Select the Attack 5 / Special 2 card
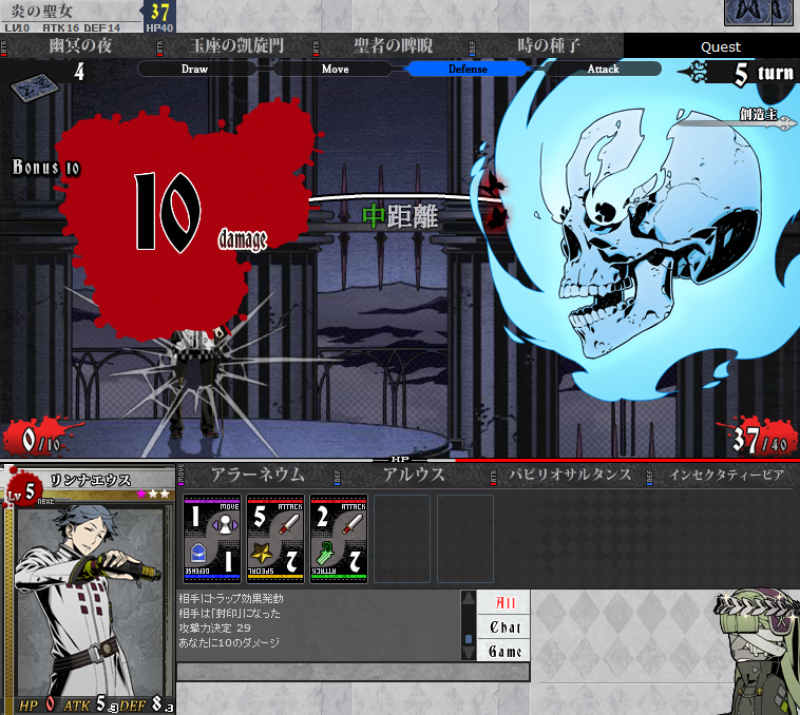Image resolution: width=800 pixels, height=715 pixels. pyautogui.click(x=276, y=538)
